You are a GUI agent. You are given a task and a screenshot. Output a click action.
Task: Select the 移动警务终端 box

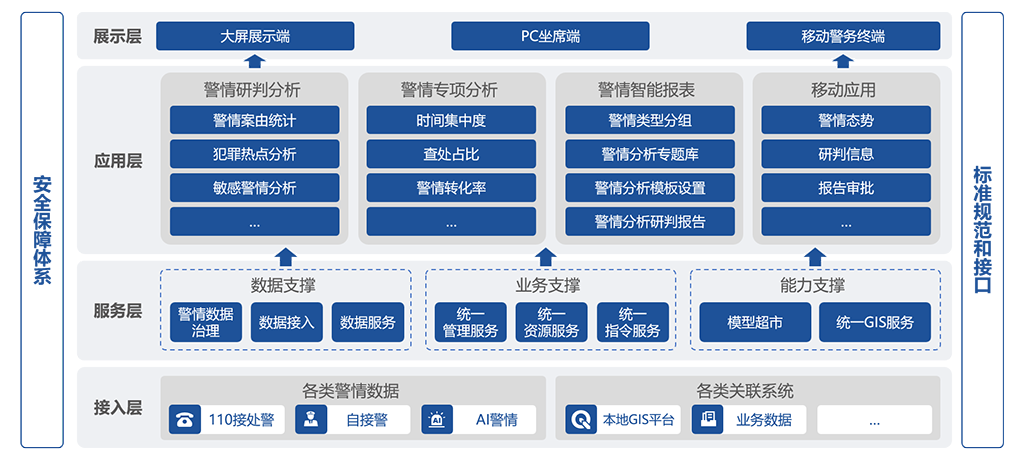tap(843, 36)
